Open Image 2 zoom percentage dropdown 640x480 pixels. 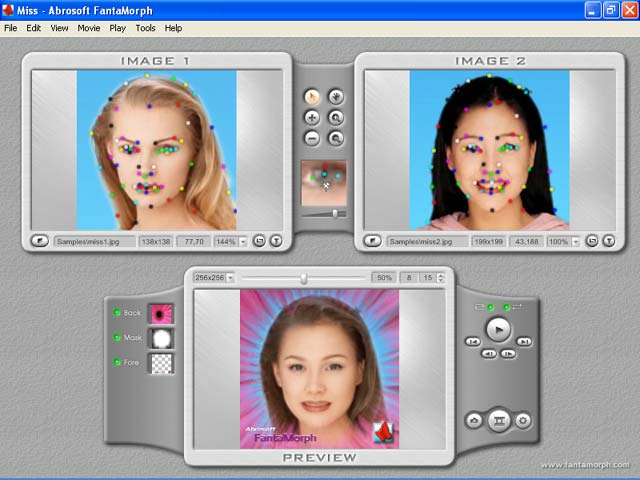tap(576, 242)
